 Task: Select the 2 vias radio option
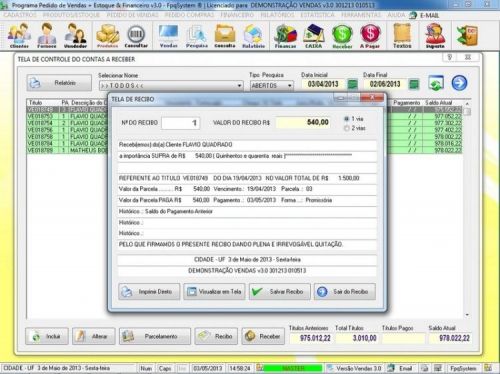pos(347,128)
